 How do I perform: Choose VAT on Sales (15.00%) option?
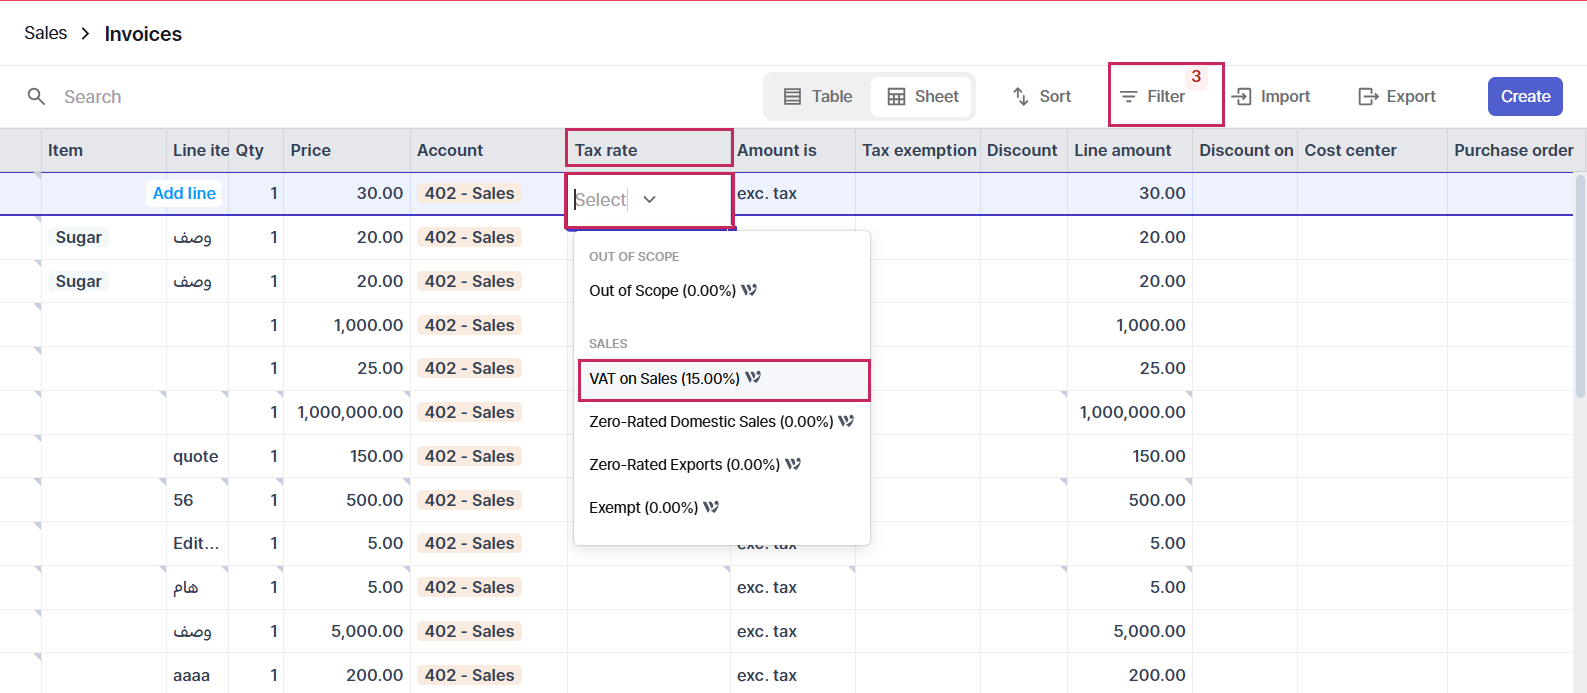pyautogui.click(x=724, y=379)
